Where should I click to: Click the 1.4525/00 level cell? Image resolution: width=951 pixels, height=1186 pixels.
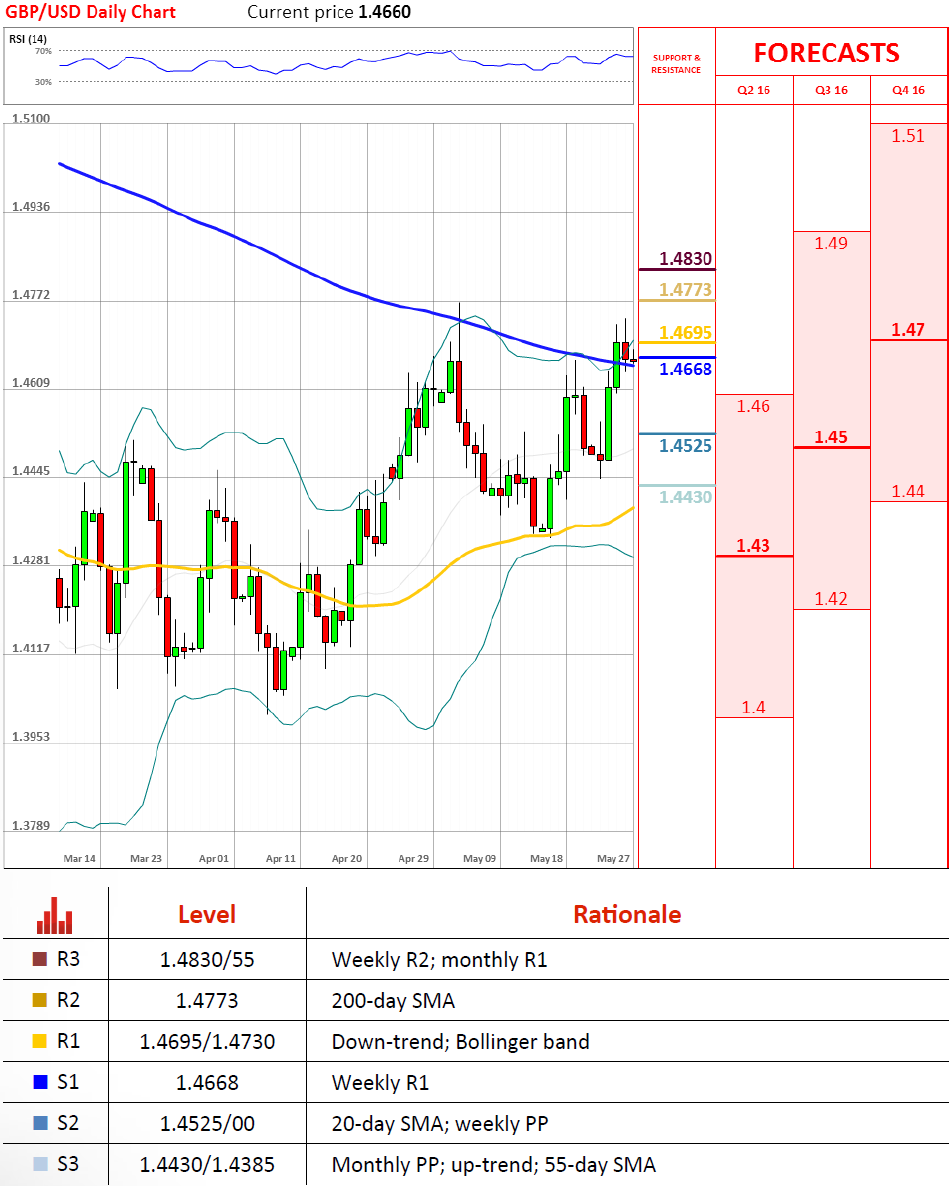[x=207, y=1123]
